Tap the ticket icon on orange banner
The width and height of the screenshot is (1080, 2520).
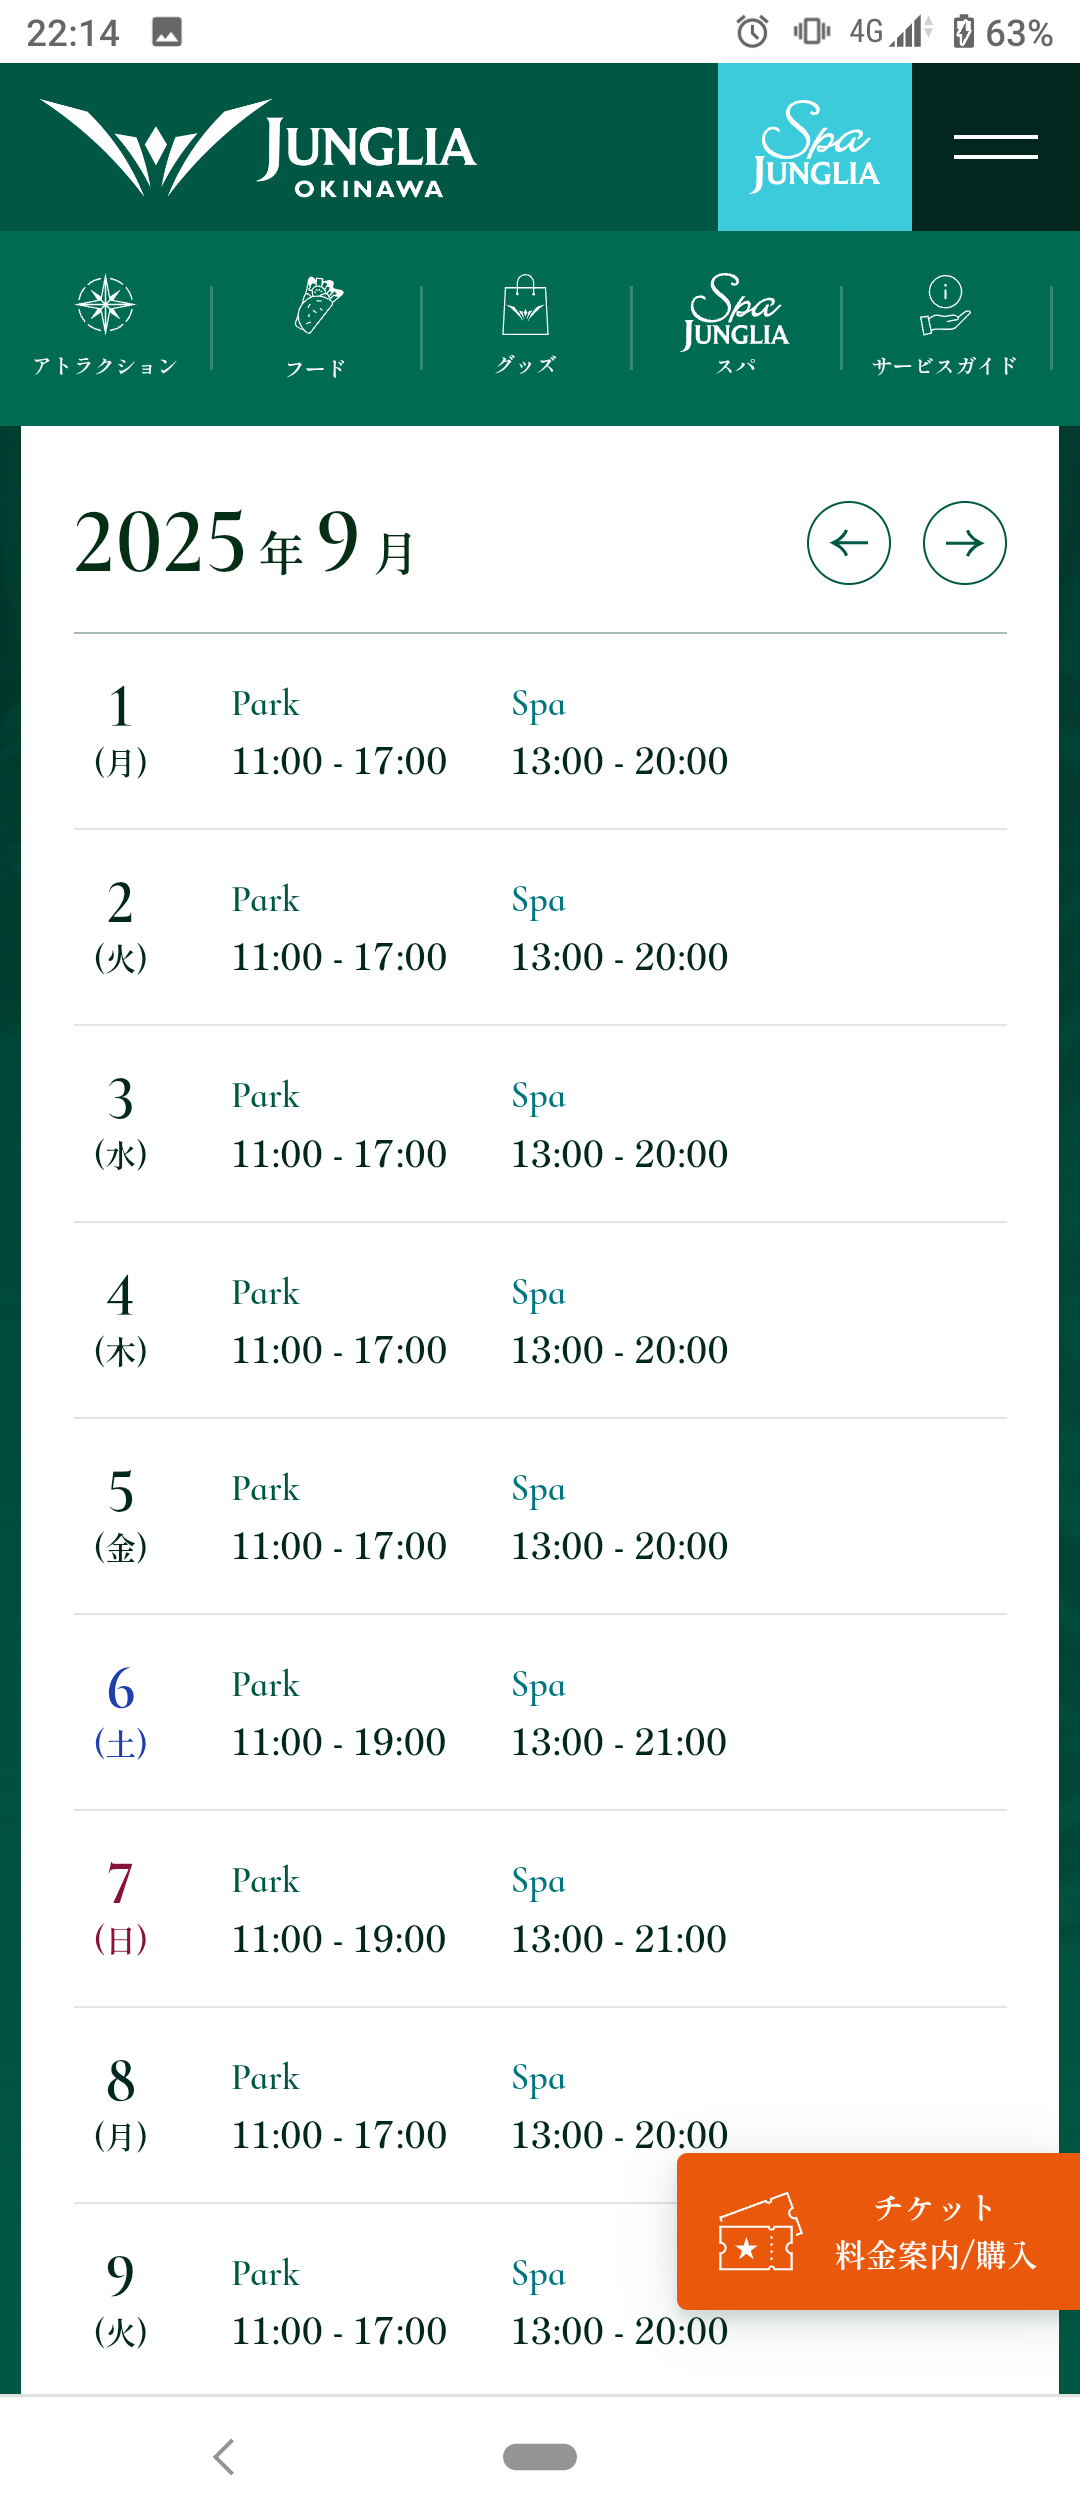click(x=759, y=2231)
